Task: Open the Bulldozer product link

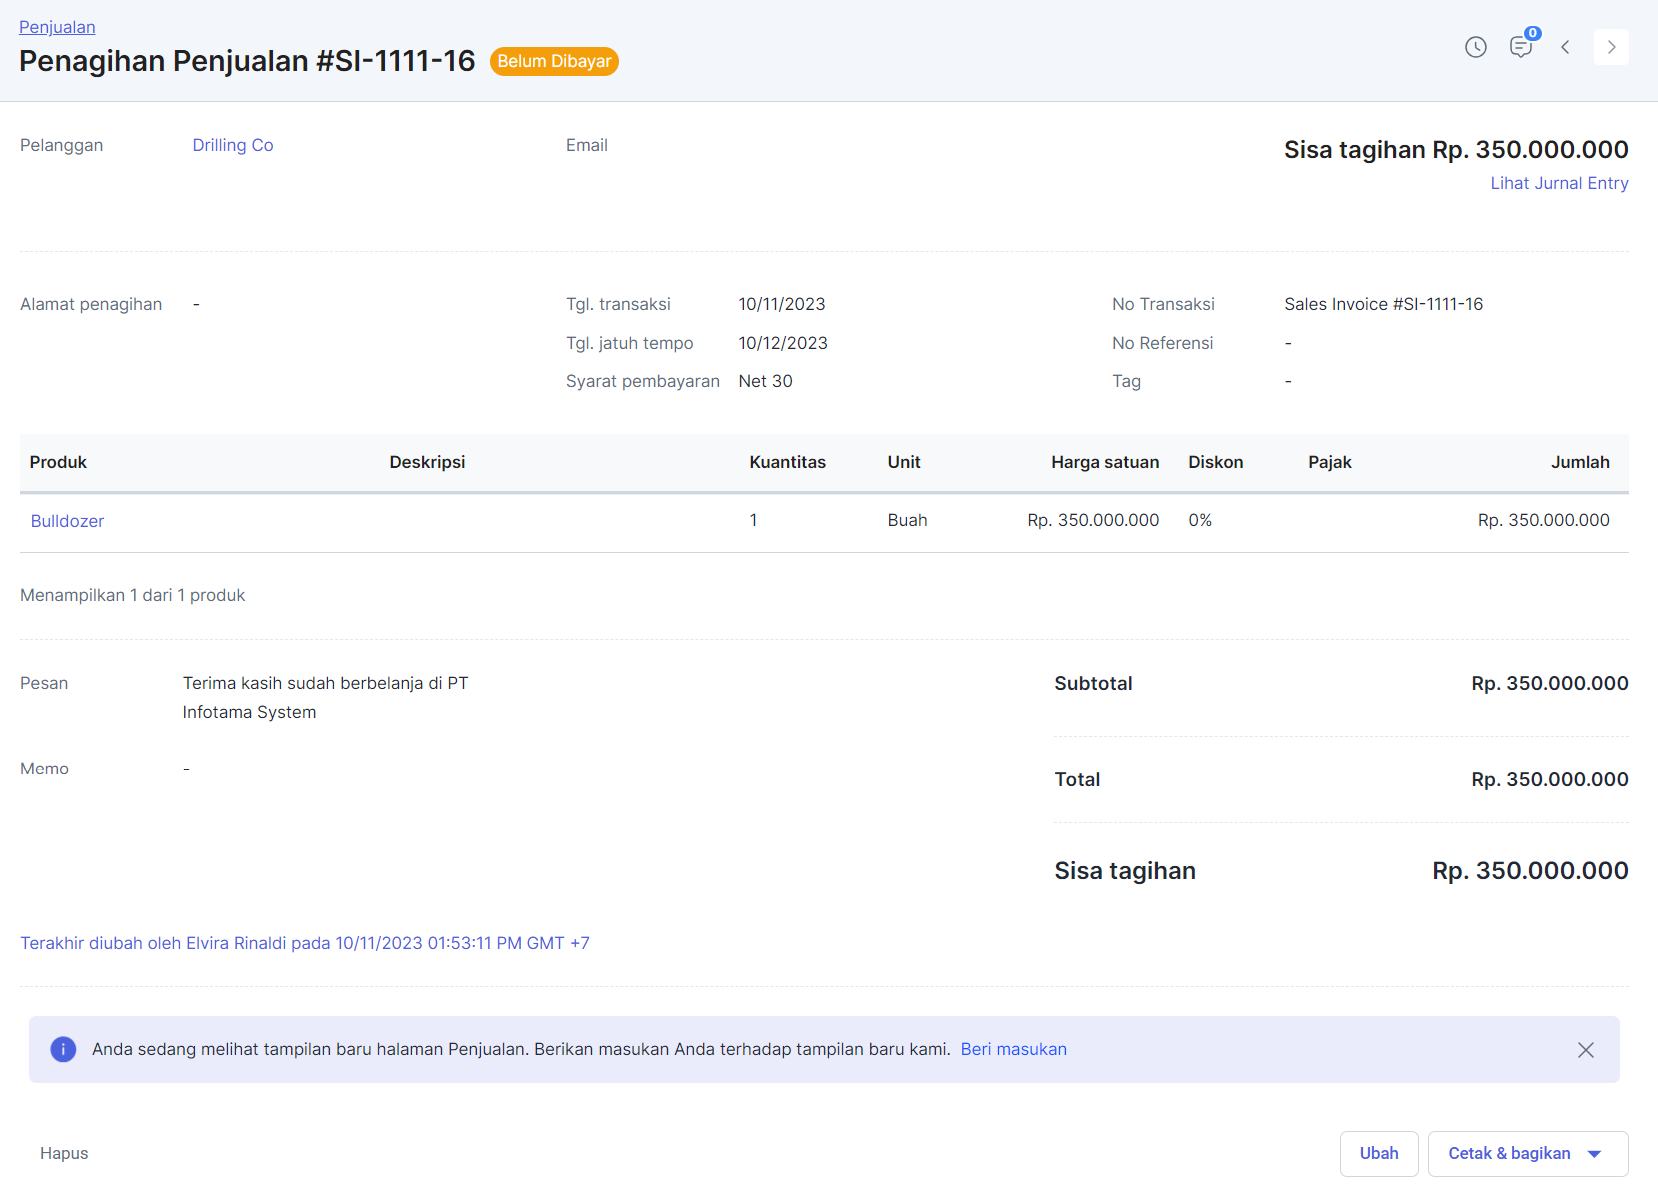Action: 67,521
